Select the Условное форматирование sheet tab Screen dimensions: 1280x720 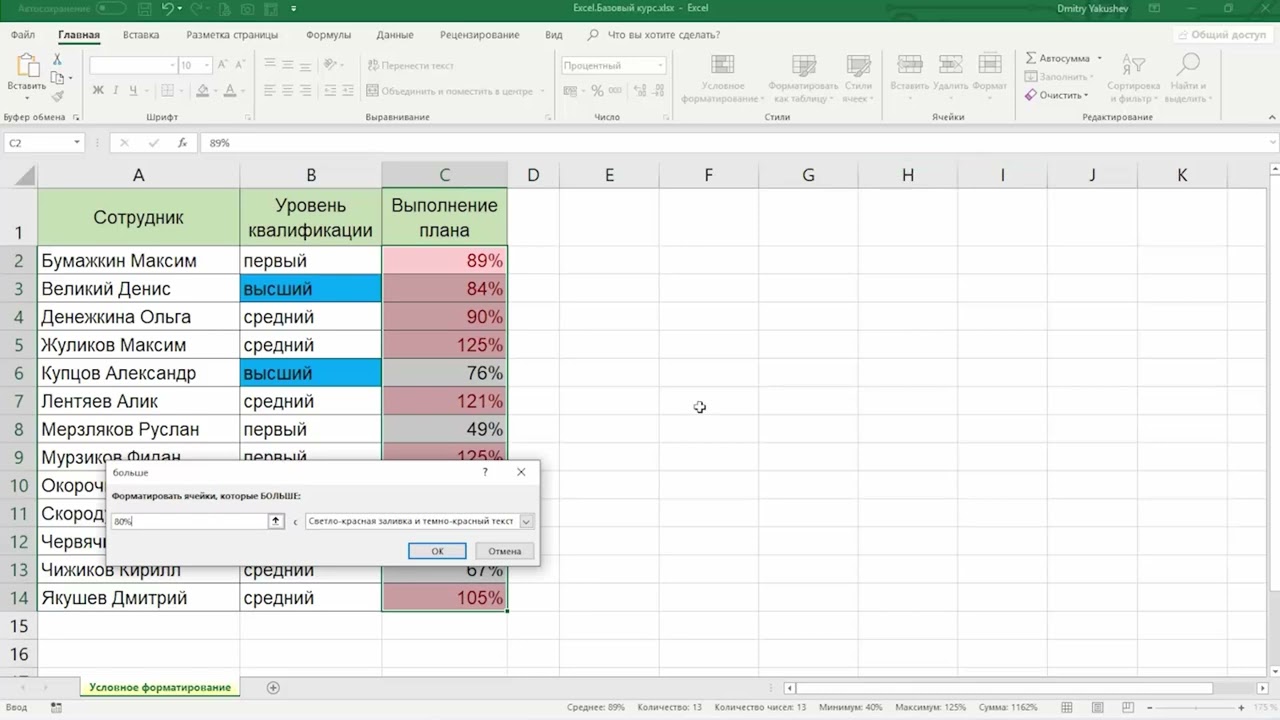click(x=160, y=687)
